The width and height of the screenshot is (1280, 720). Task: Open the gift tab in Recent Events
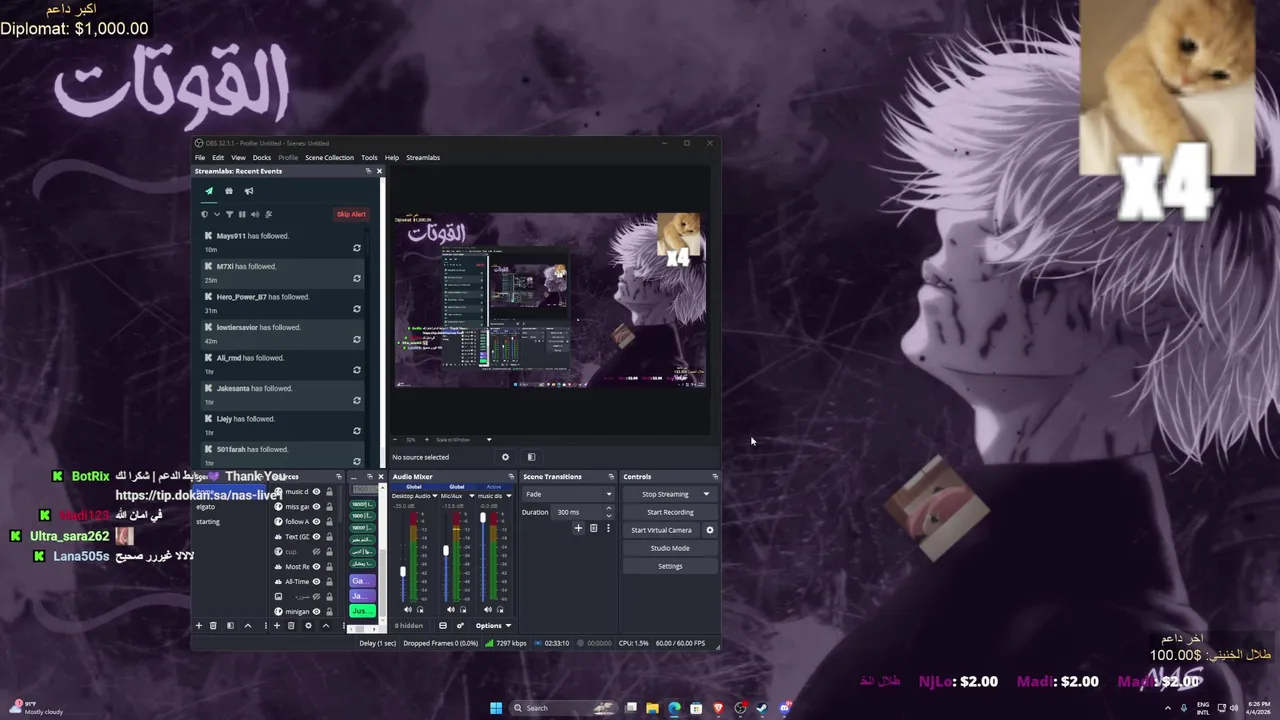pyautogui.click(x=229, y=191)
